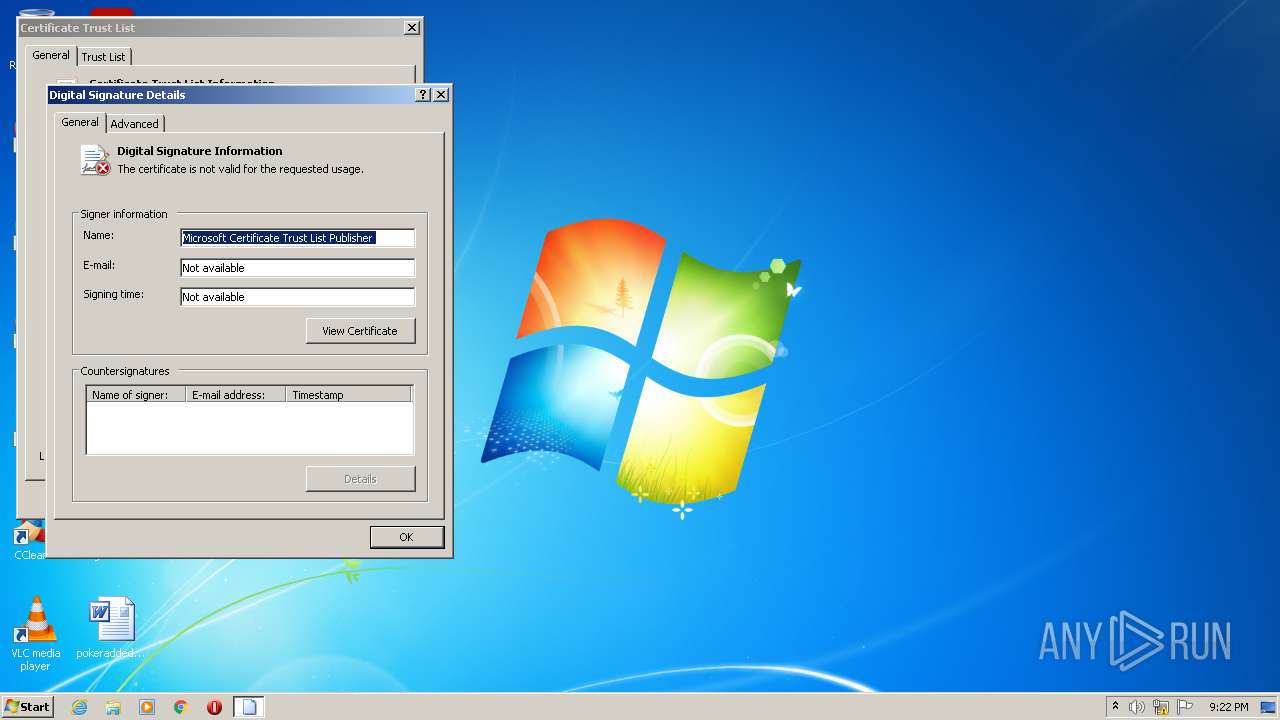
Task: Click the Show desktop button
Action: (1269, 707)
